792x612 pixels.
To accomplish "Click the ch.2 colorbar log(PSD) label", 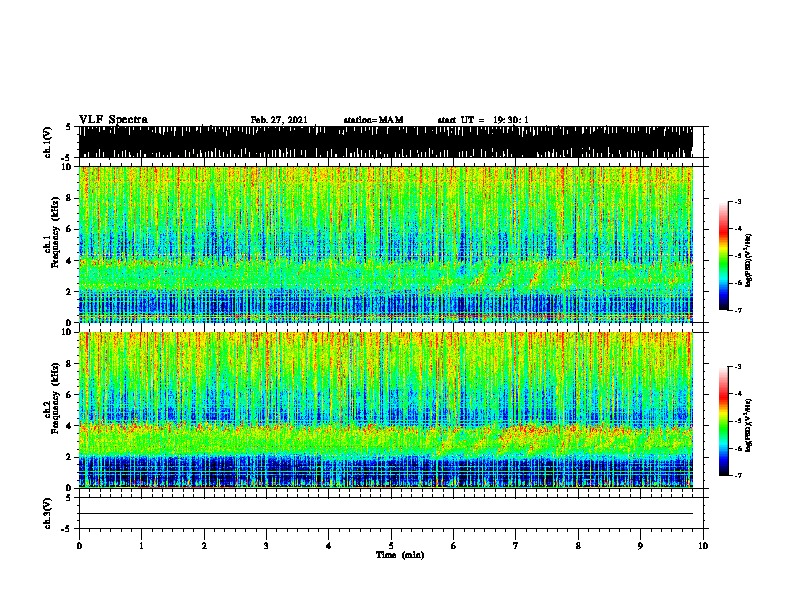I will [748, 425].
